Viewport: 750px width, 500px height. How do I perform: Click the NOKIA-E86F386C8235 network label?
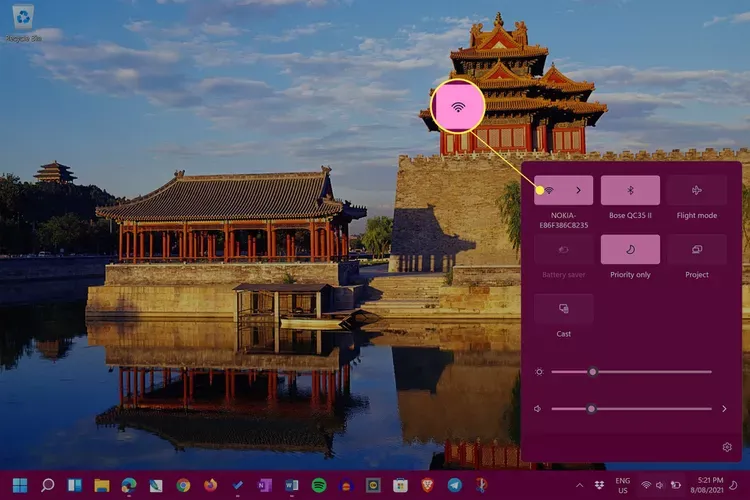pos(563,220)
